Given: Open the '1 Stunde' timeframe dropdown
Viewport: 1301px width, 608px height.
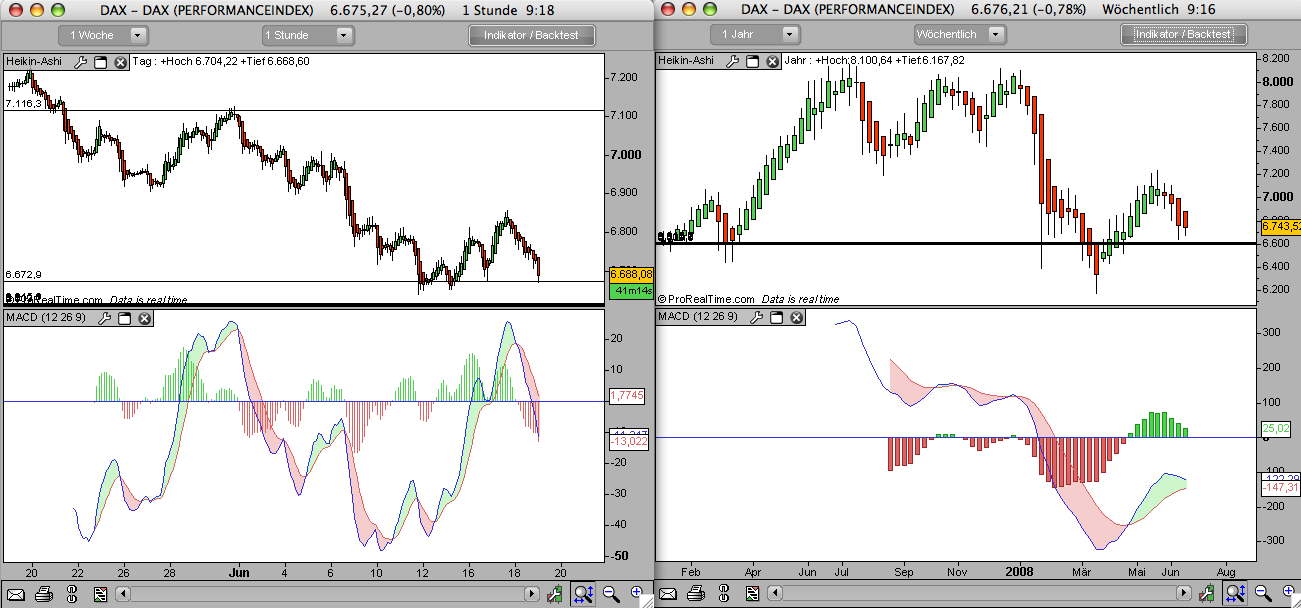Looking at the screenshot, I should 308,35.
